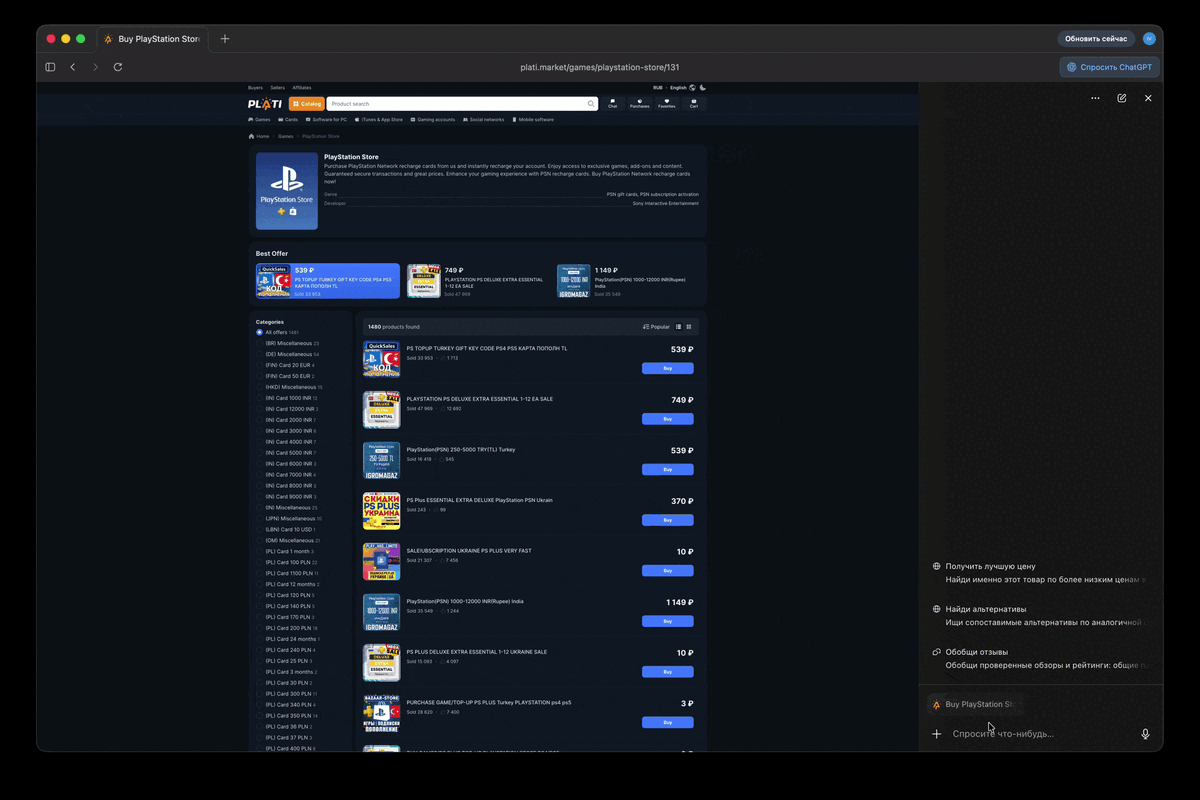Open the user profile avatar in title bar
Screen dimensions: 1200x800
click(1149, 39)
